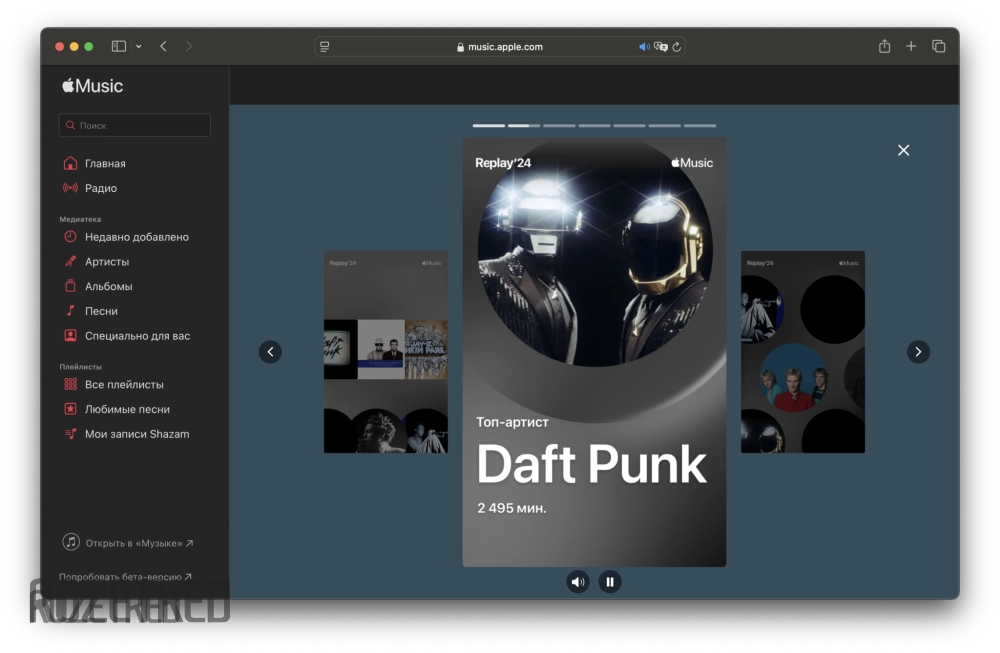Open Мои записи Shazam playlist

(x=137, y=434)
